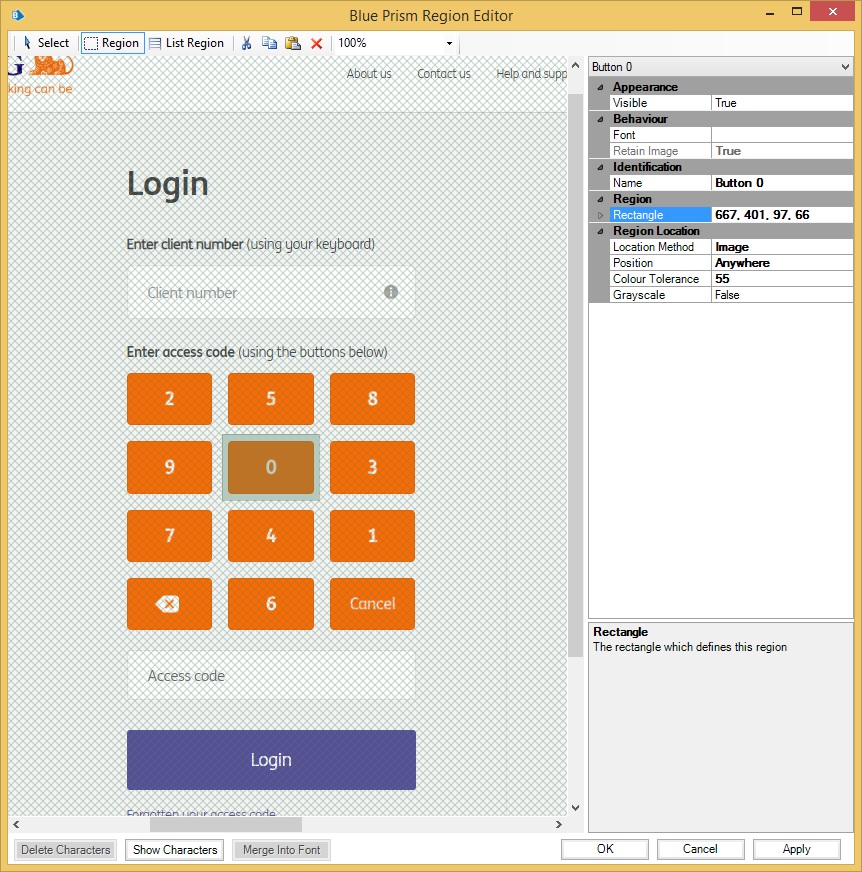Screen dimensions: 862x872
Task: Select the Retain Image property row
Action: pyautogui.click(x=731, y=151)
